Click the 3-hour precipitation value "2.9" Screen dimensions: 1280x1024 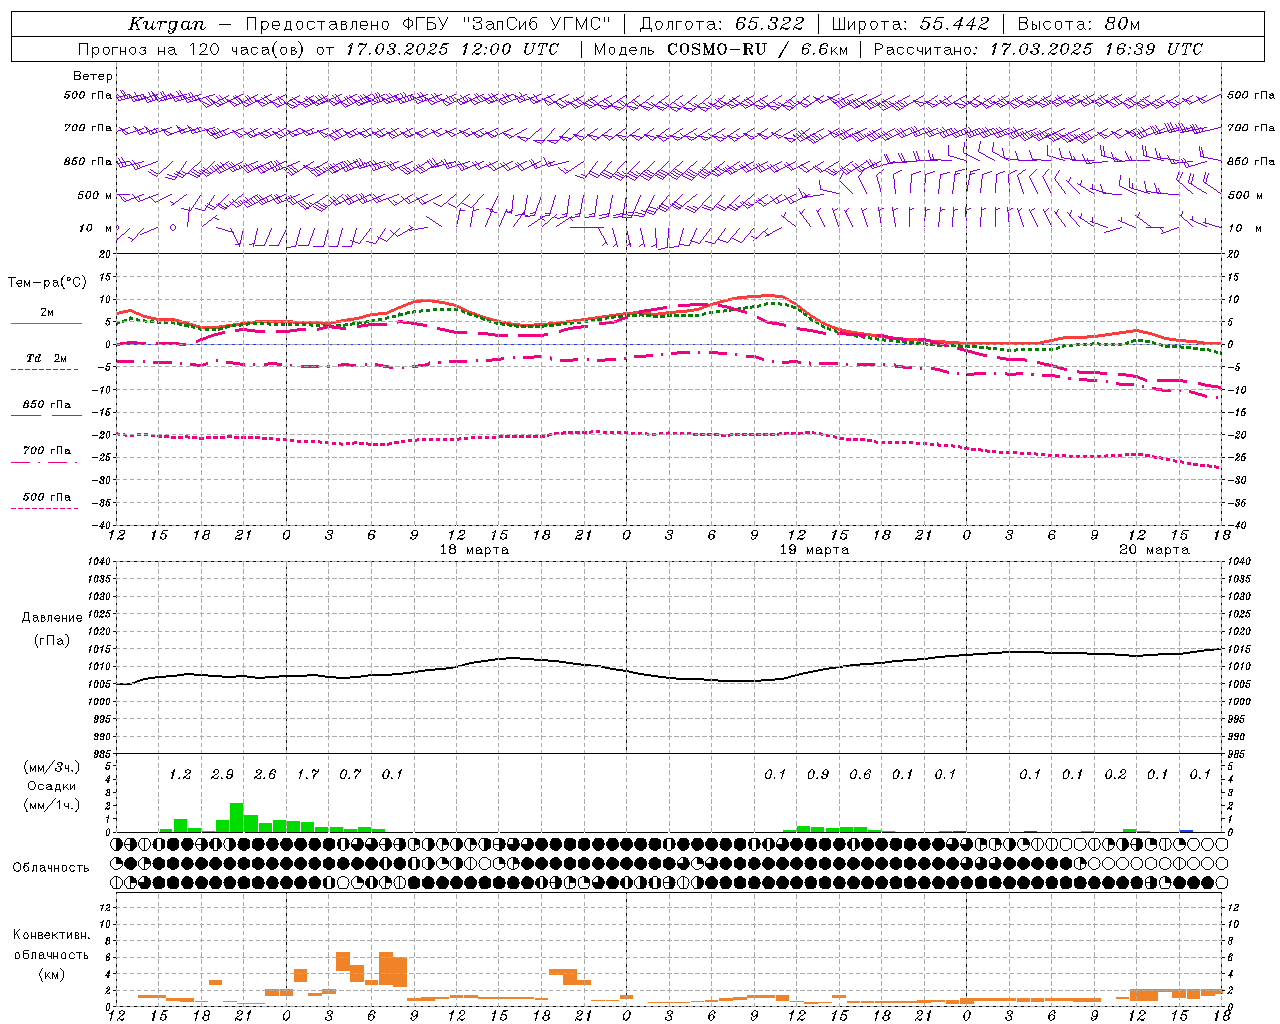click(x=222, y=774)
